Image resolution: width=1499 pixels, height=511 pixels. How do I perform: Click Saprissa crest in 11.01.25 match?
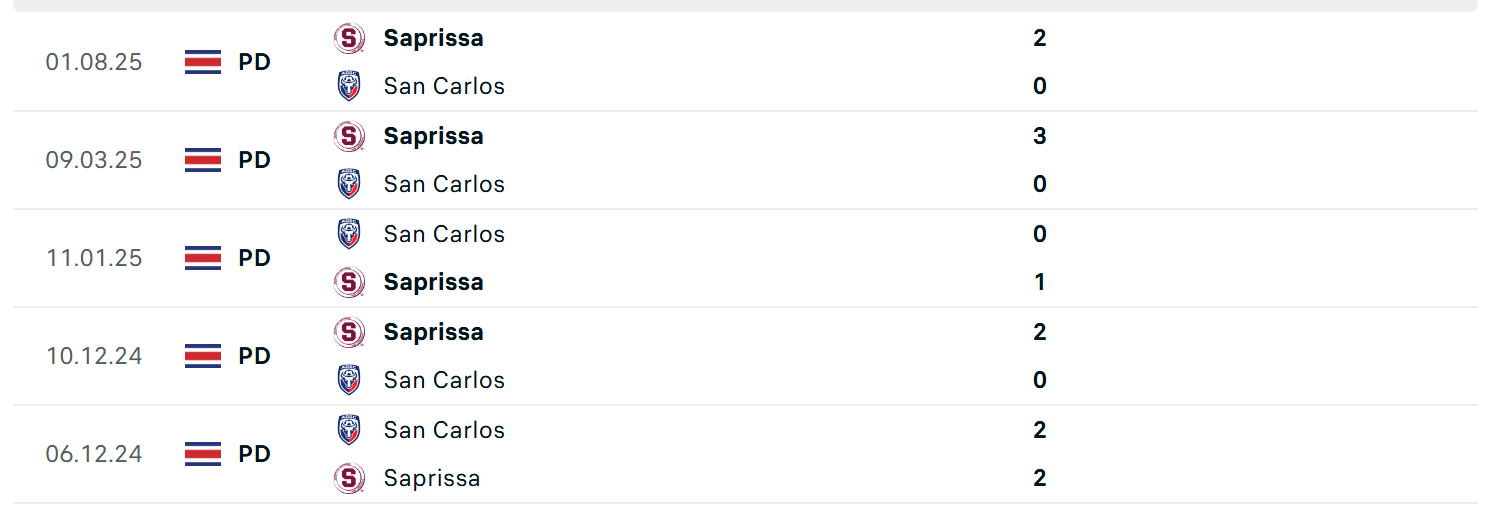(x=349, y=282)
